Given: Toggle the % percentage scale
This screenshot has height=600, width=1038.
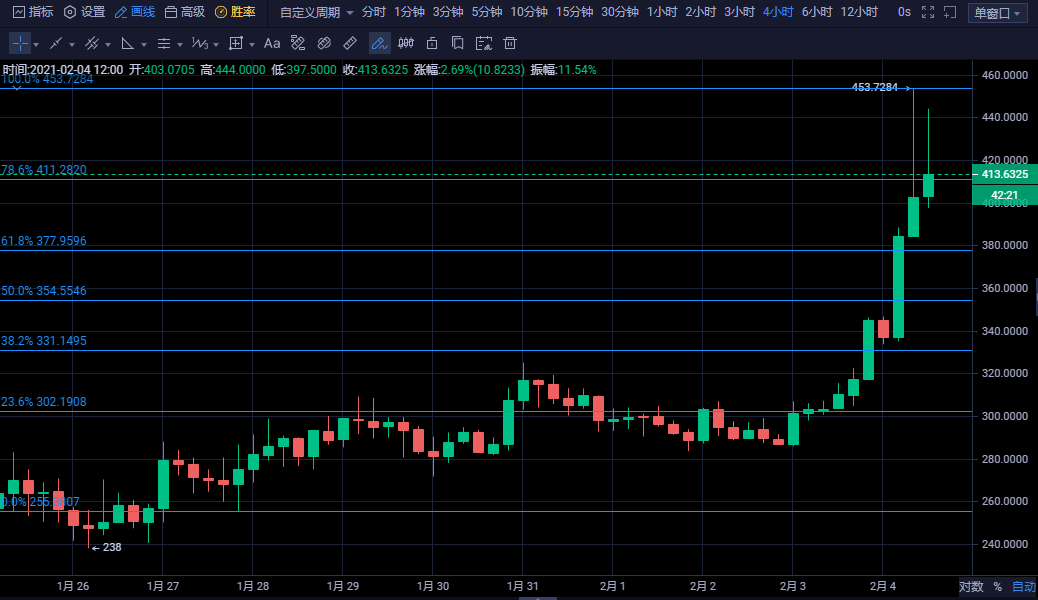Looking at the screenshot, I should tap(997, 587).
